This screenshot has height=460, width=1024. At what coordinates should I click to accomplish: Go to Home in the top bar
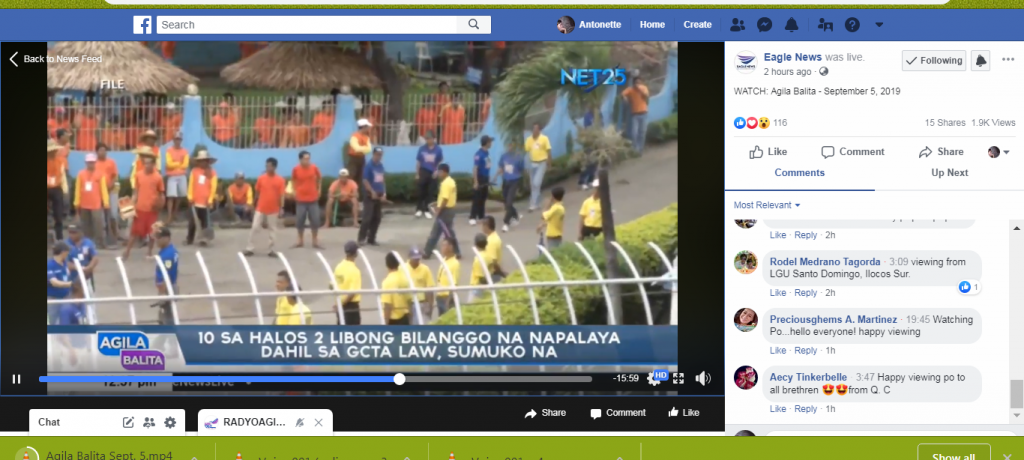652,24
